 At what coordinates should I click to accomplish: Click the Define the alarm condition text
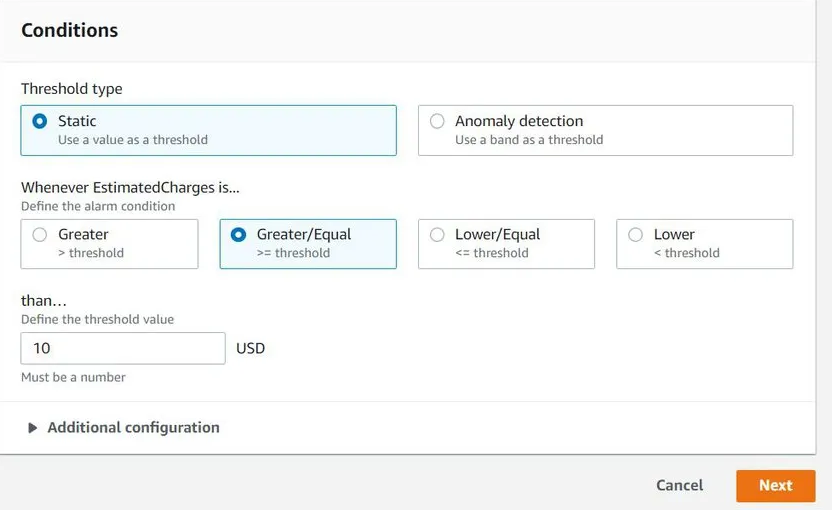98,206
